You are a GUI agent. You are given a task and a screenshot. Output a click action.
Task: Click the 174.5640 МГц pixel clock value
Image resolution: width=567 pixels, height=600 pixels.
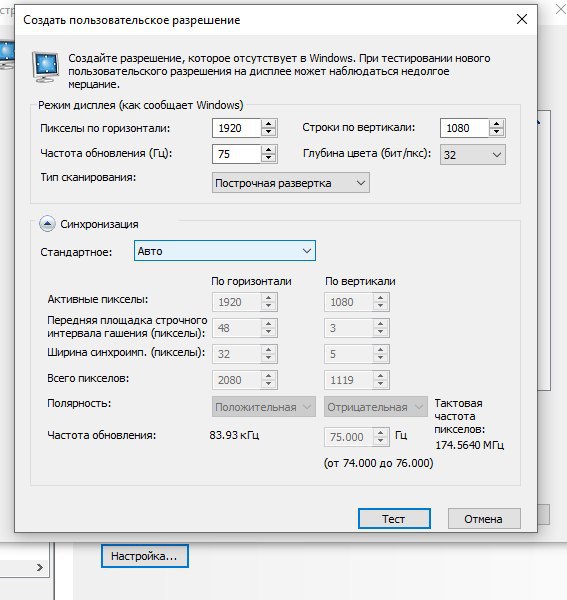469,445
